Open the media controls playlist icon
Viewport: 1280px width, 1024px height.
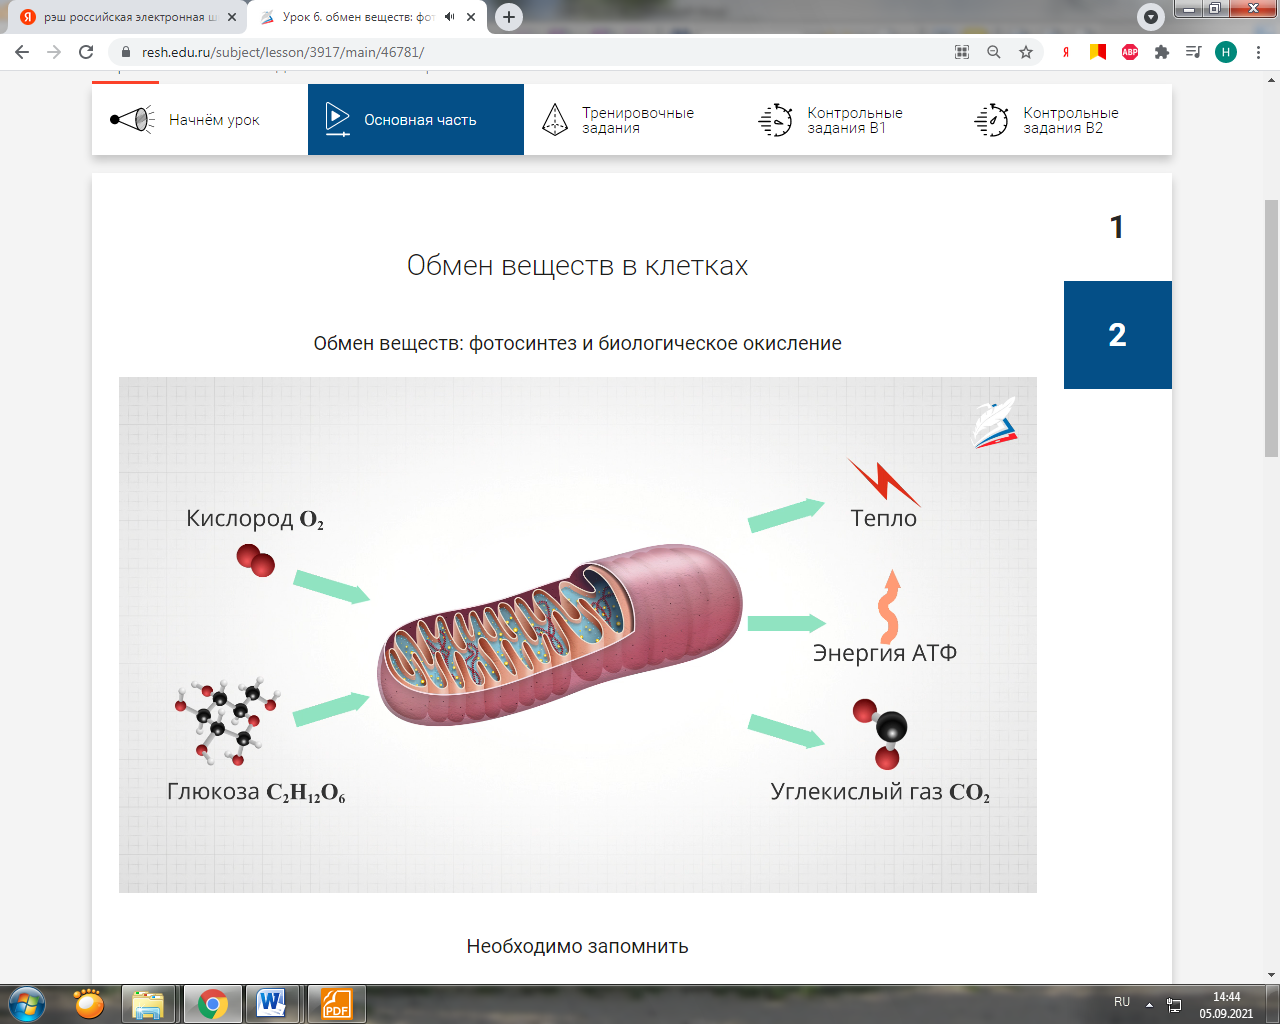pos(1193,52)
